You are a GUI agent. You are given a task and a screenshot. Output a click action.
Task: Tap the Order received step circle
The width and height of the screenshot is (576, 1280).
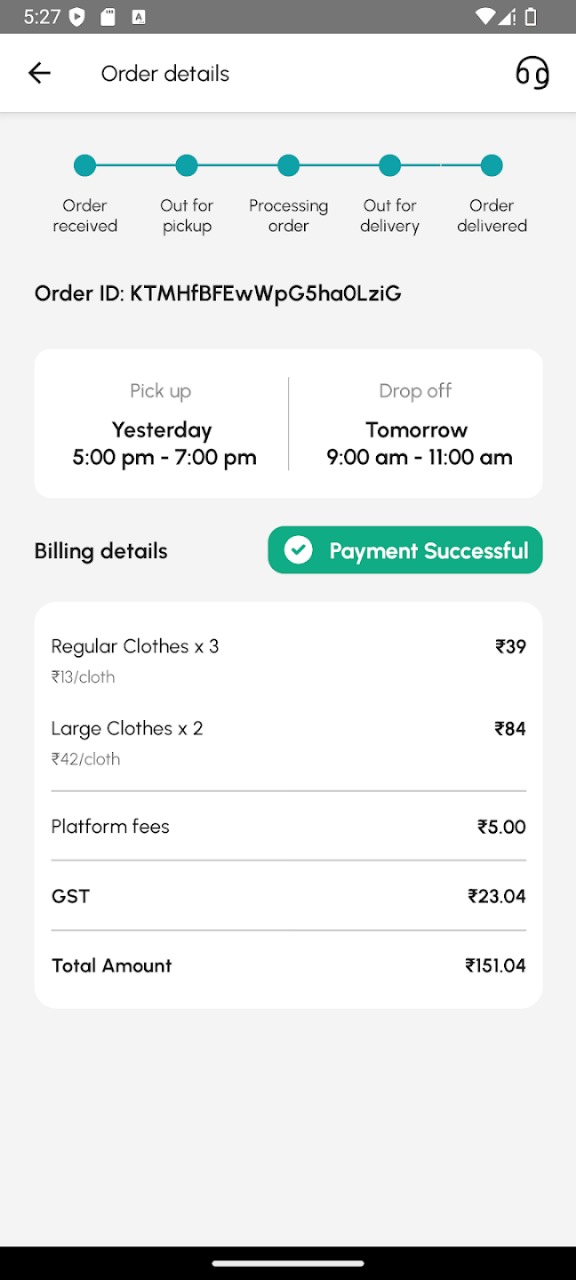85,166
